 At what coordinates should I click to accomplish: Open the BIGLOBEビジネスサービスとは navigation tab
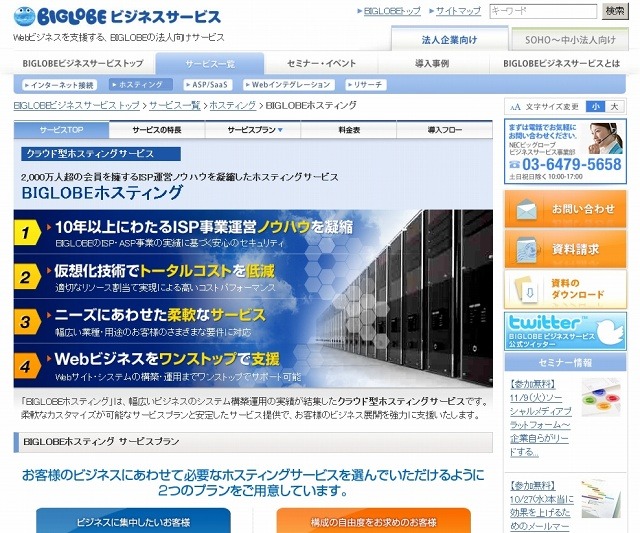[x=561, y=63]
